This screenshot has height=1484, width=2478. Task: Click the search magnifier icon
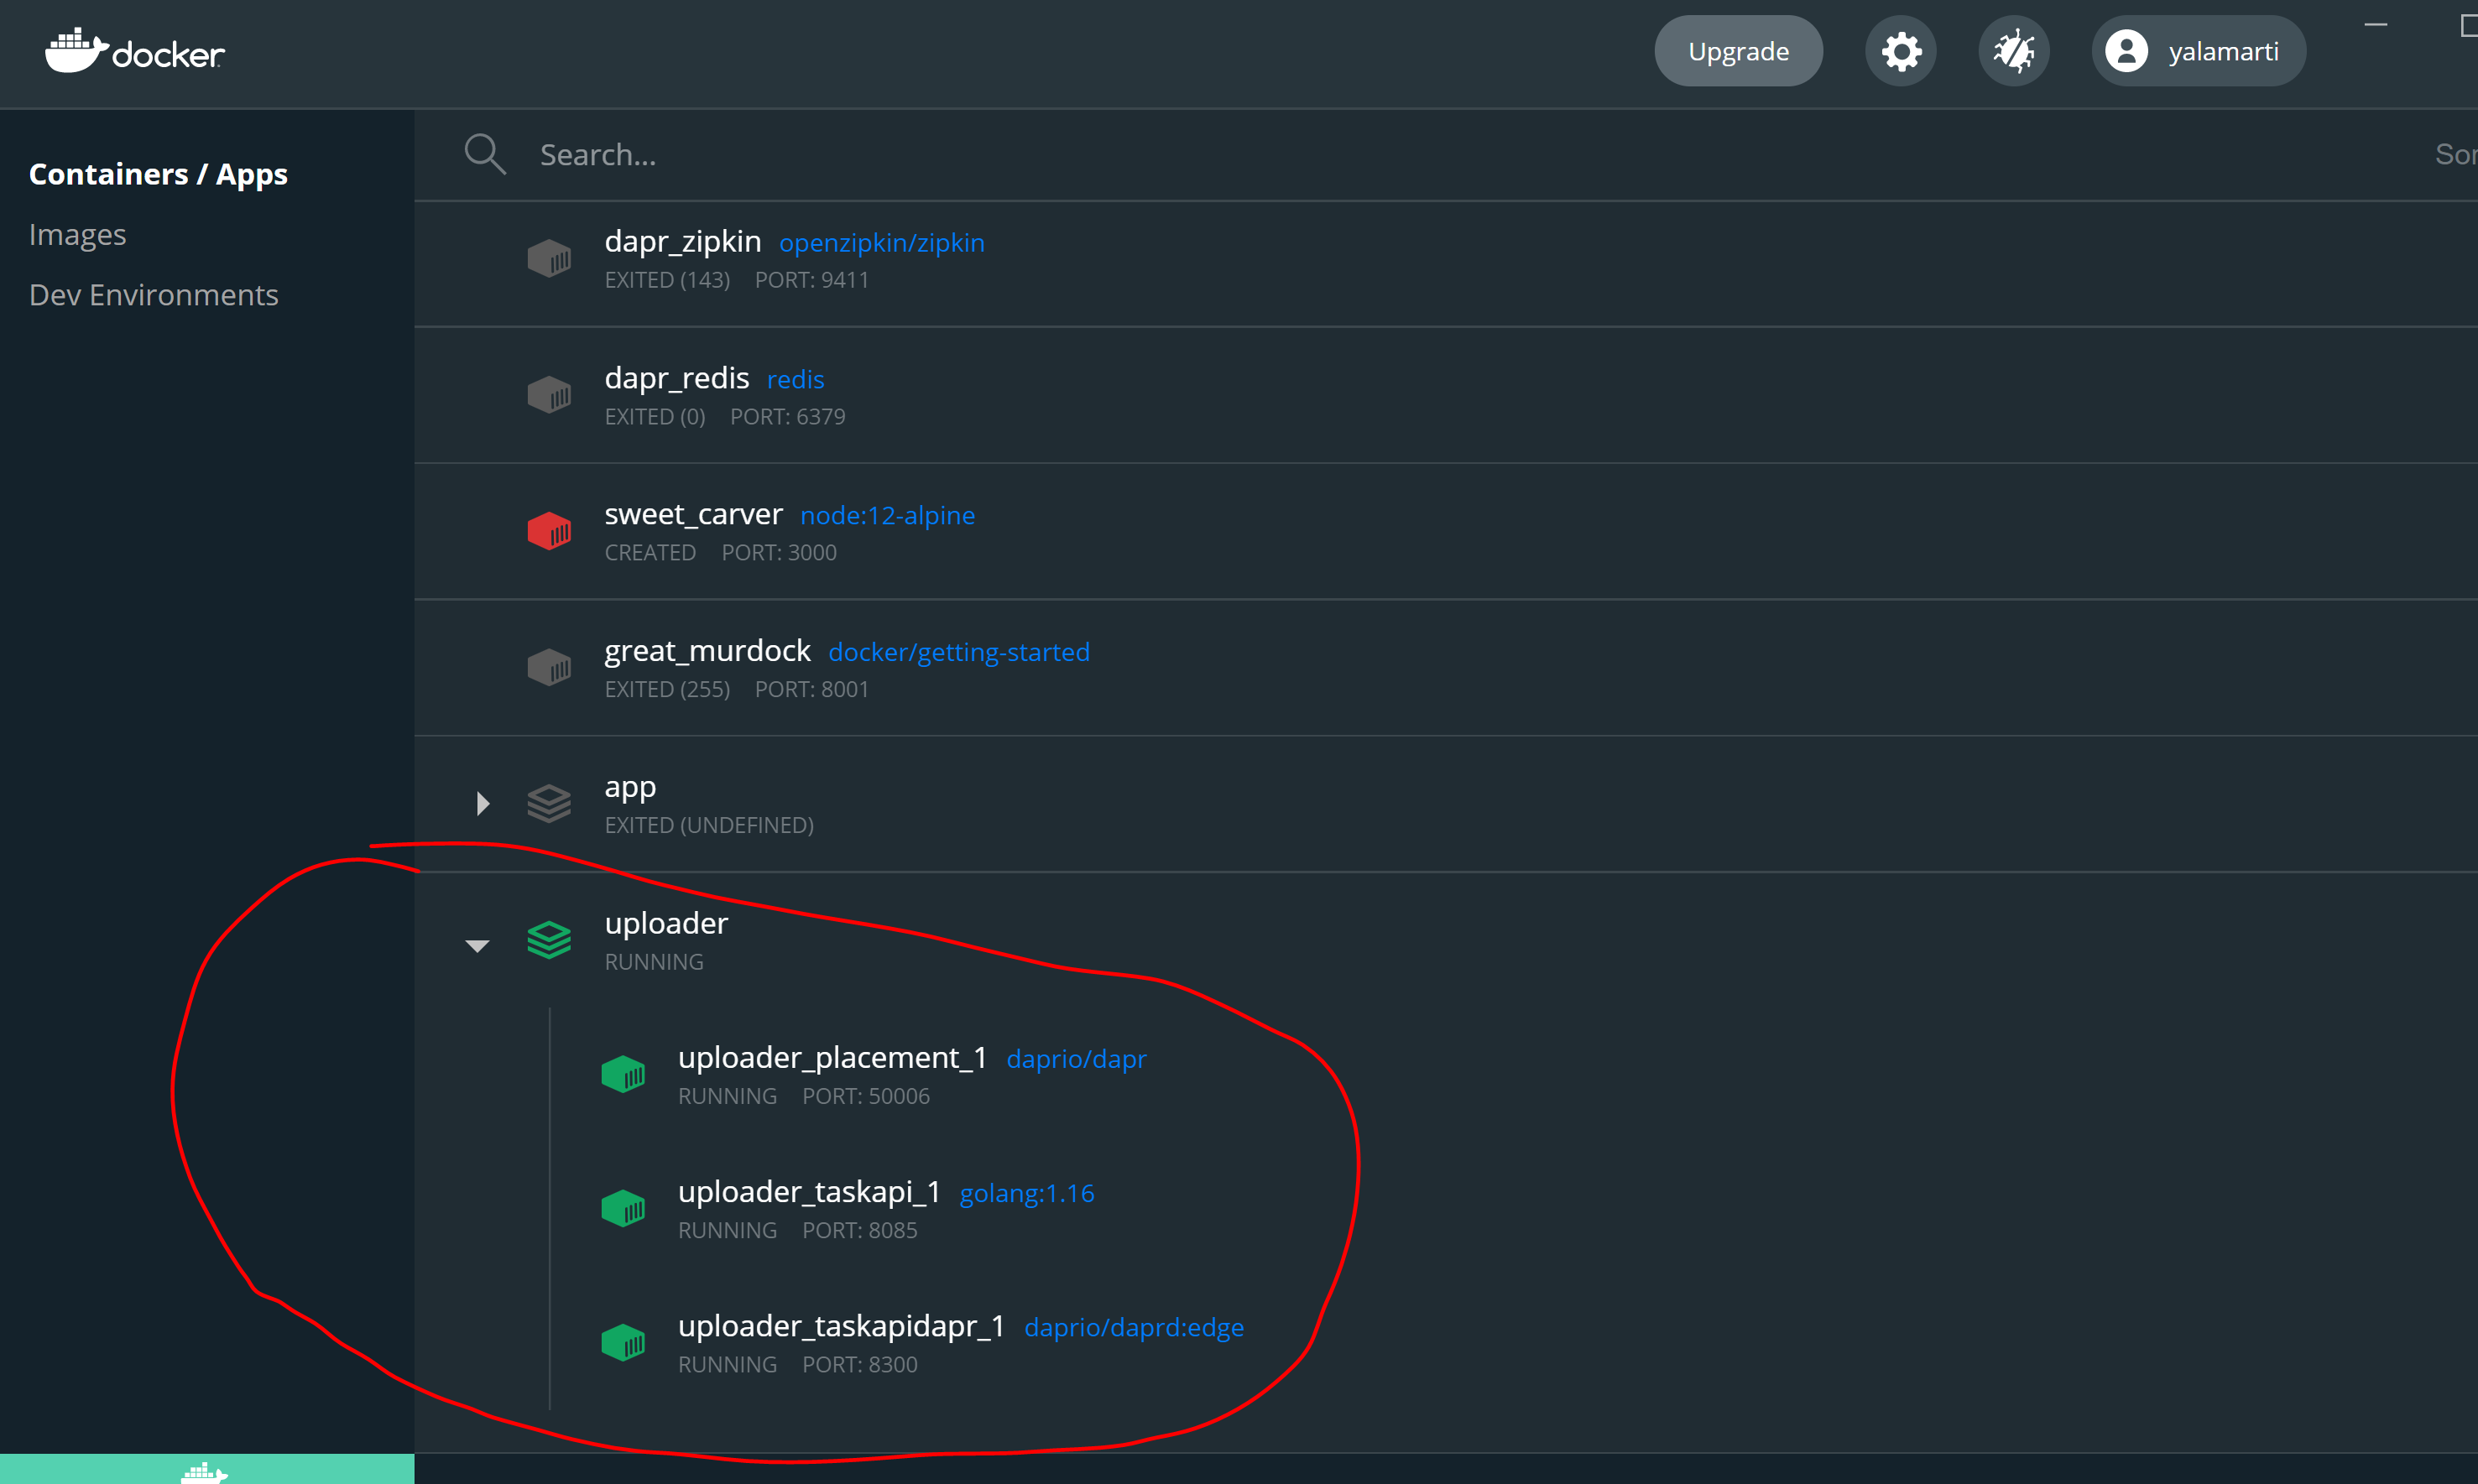point(485,154)
